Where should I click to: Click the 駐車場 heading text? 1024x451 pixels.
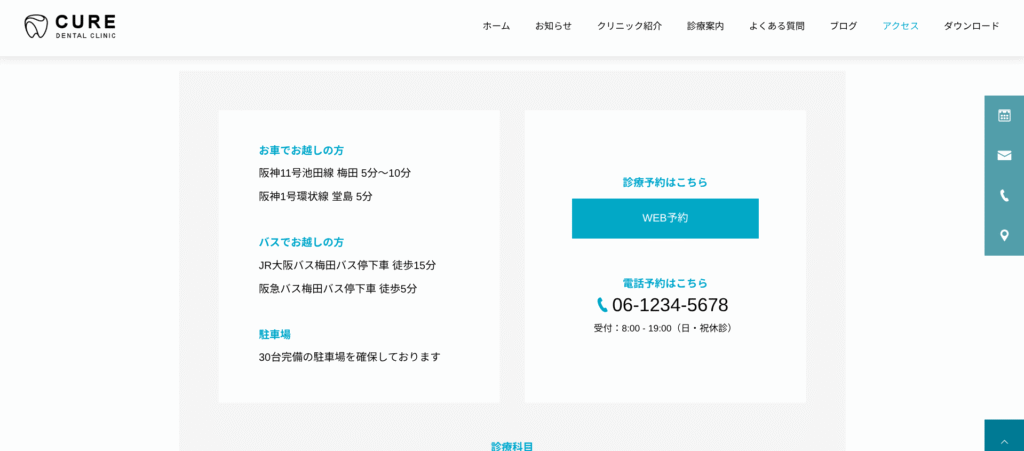click(x=275, y=334)
